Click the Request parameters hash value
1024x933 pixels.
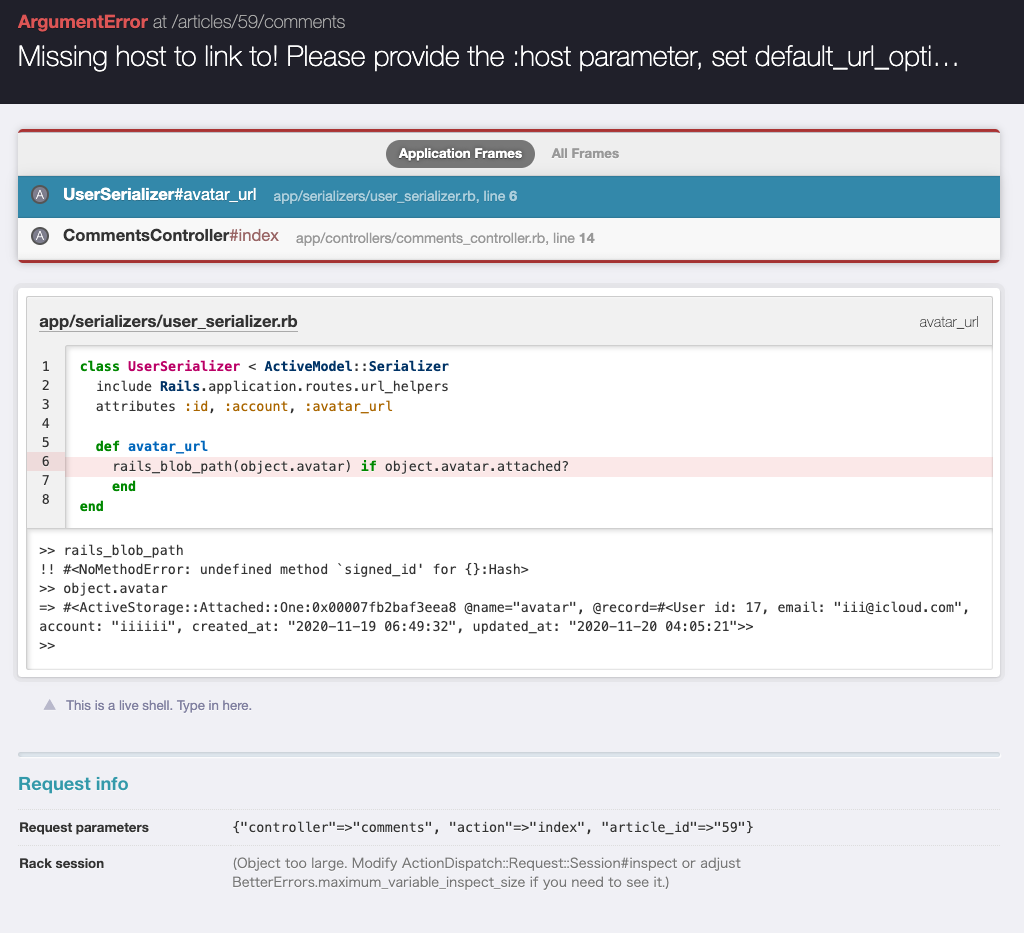pyautogui.click(x=492, y=828)
